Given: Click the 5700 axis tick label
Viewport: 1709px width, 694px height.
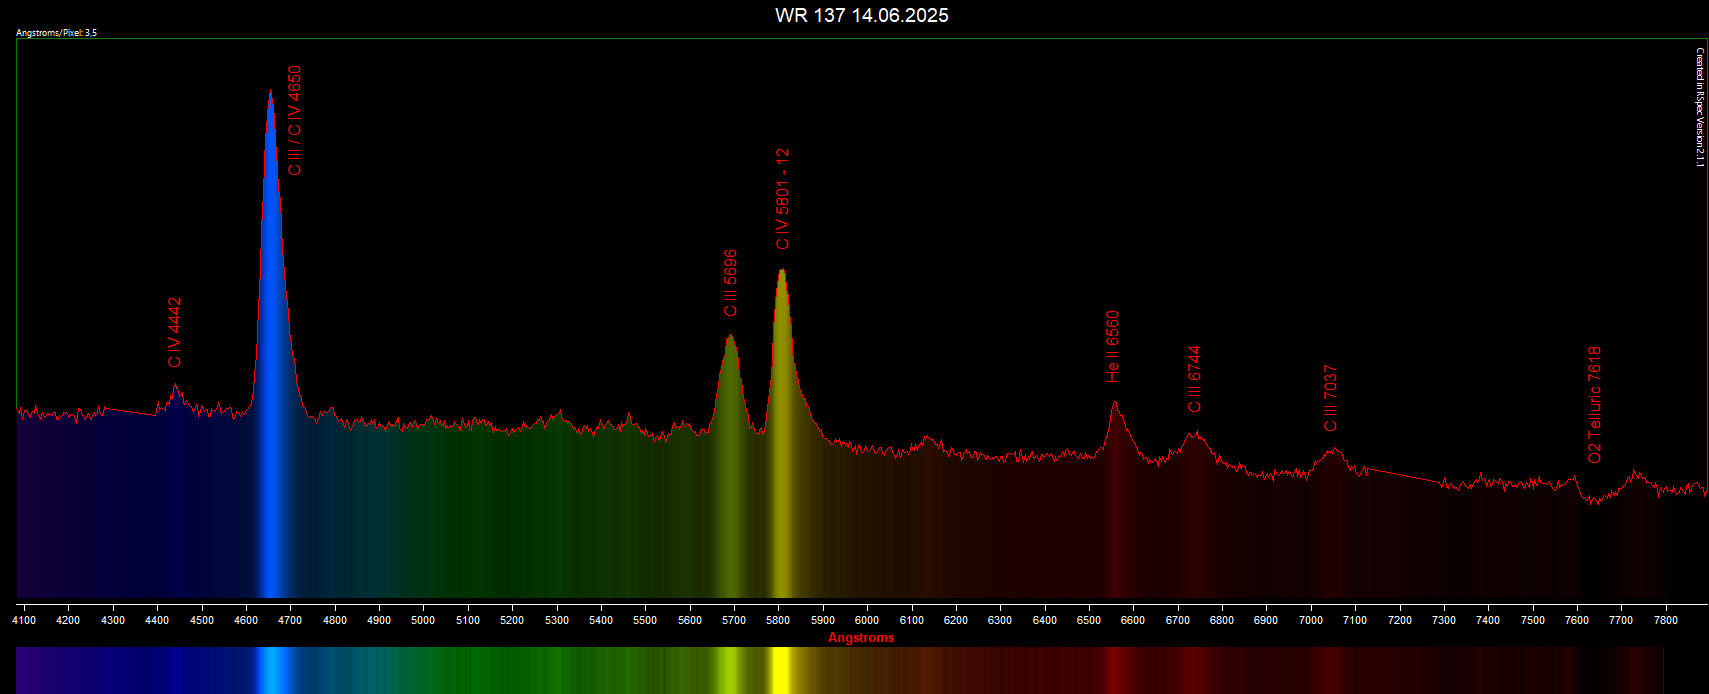Looking at the screenshot, I should click(x=734, y=620).
